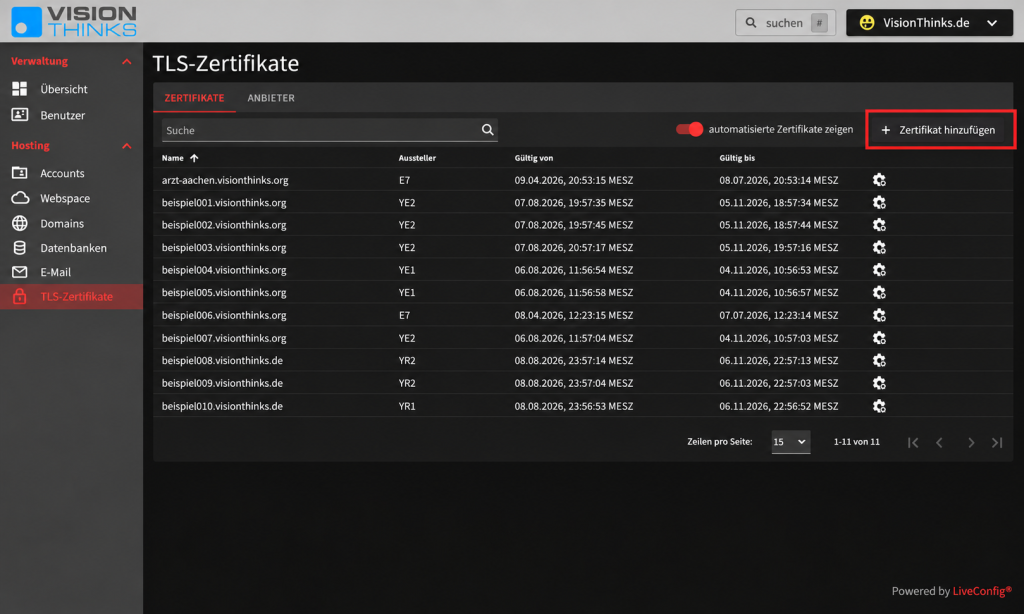Sort by Gültig bis column header
The height and width of the screenshot is (614, 1024).
click(737, 158)
